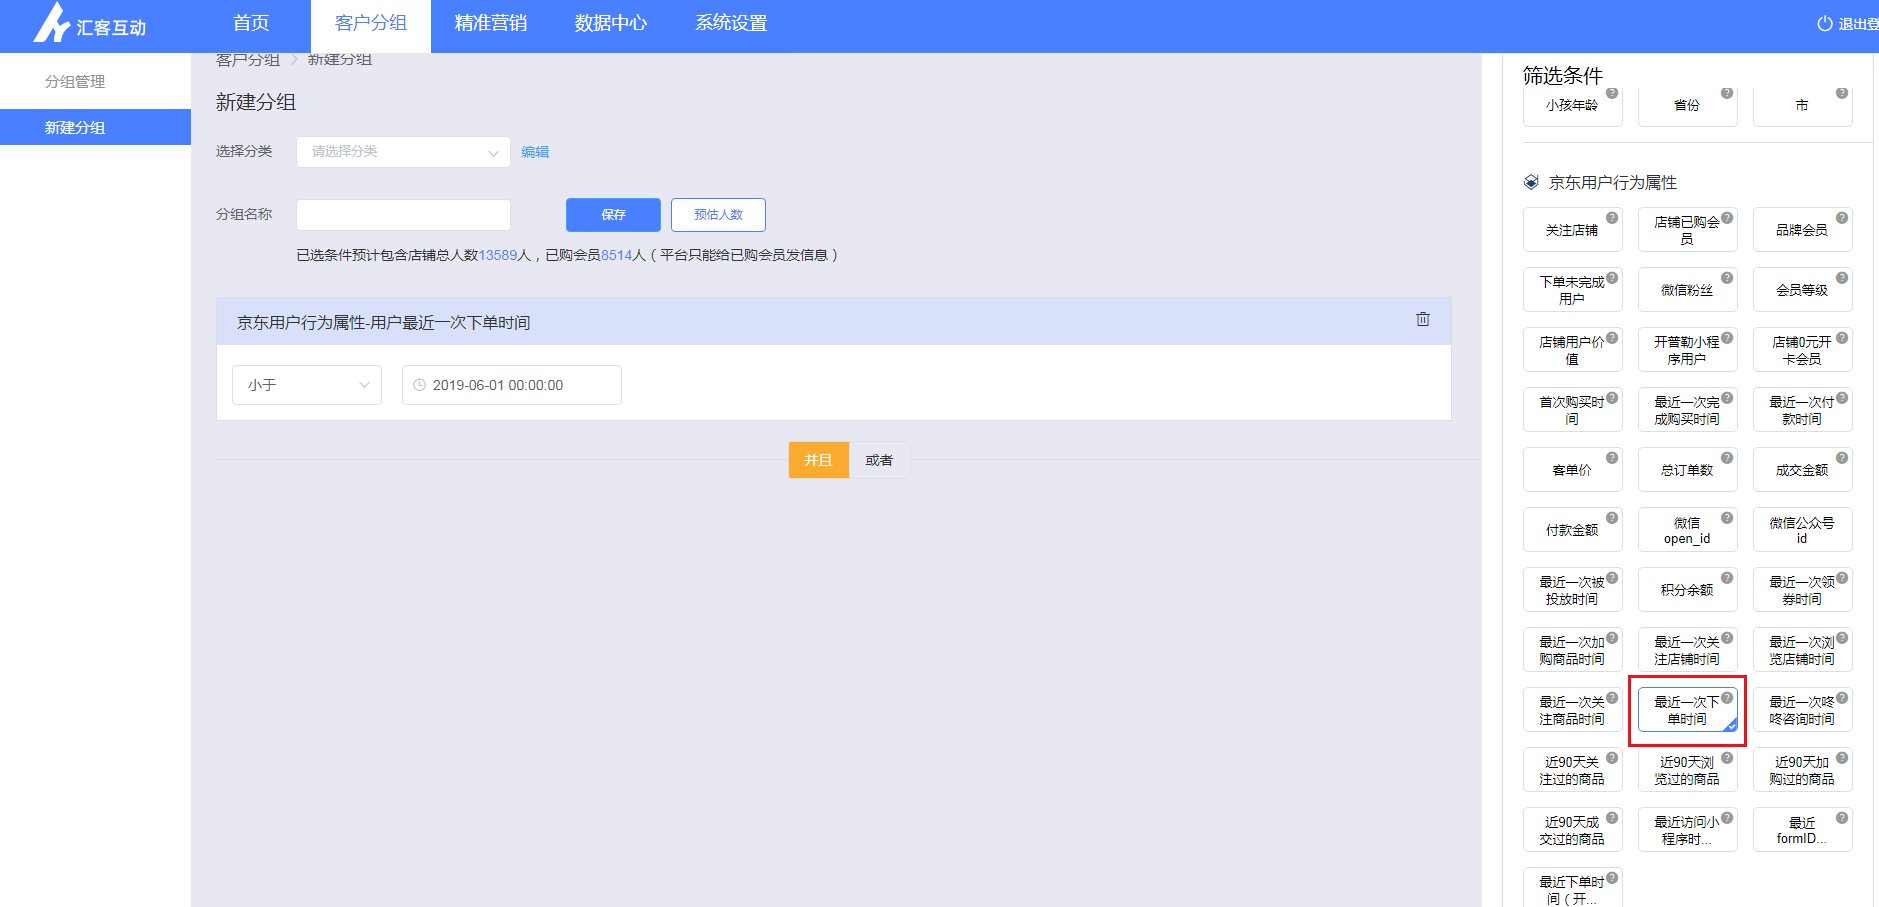Toggle the 最近一次下单时间 filter condition
This screenshot has height=907, width=1879.
tap(1687, 710)
